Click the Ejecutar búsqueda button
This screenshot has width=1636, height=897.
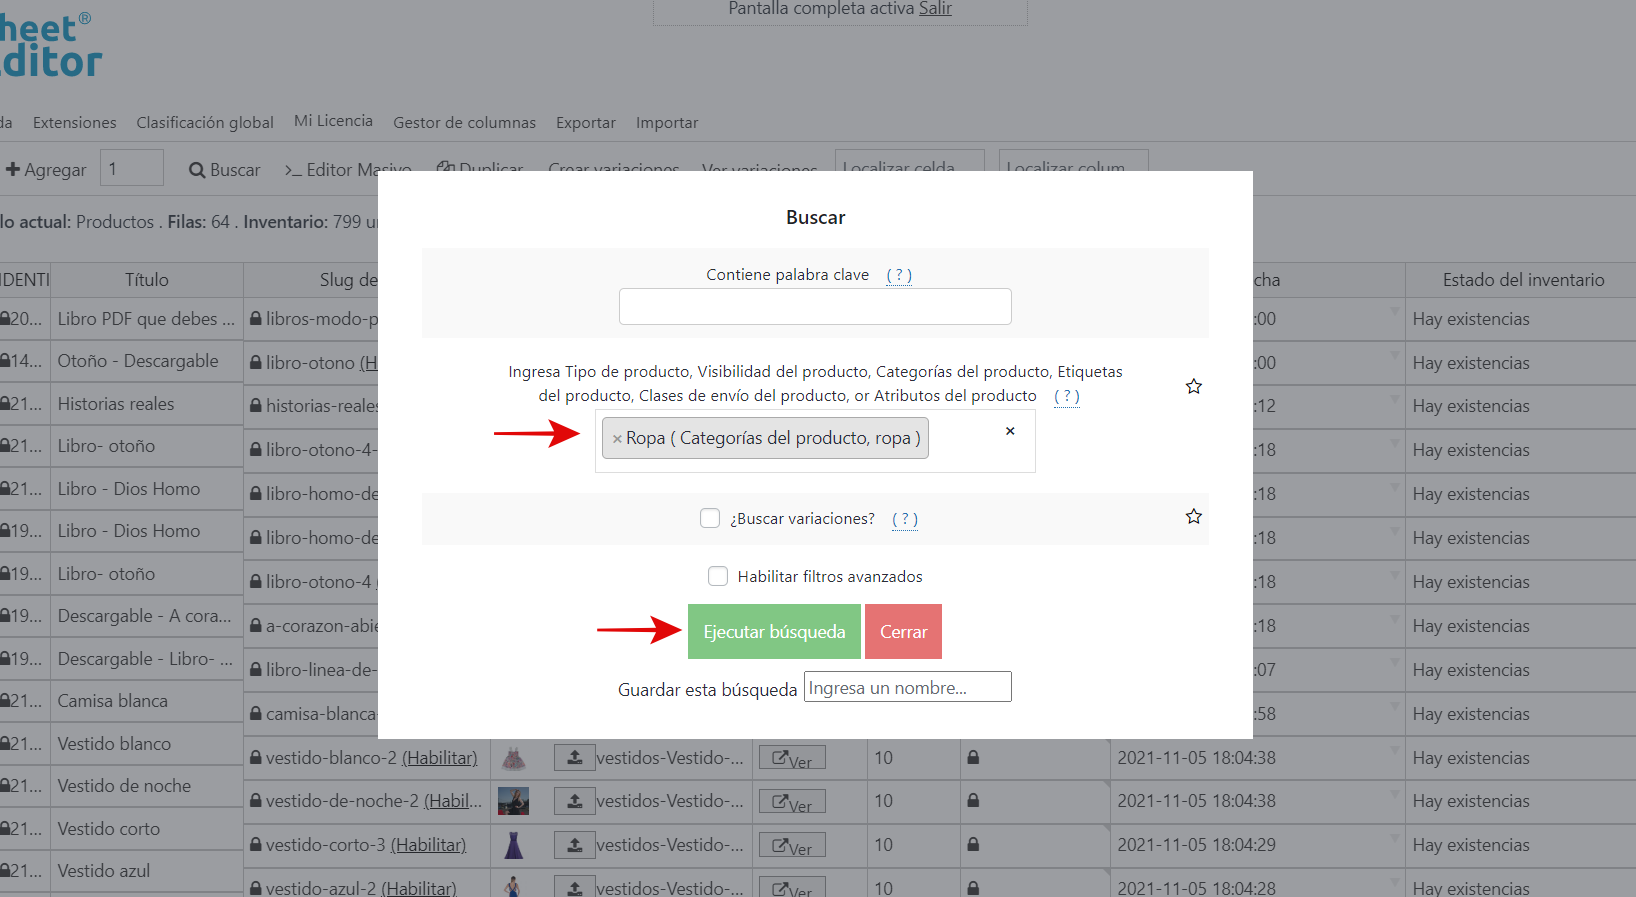point(774,632)
